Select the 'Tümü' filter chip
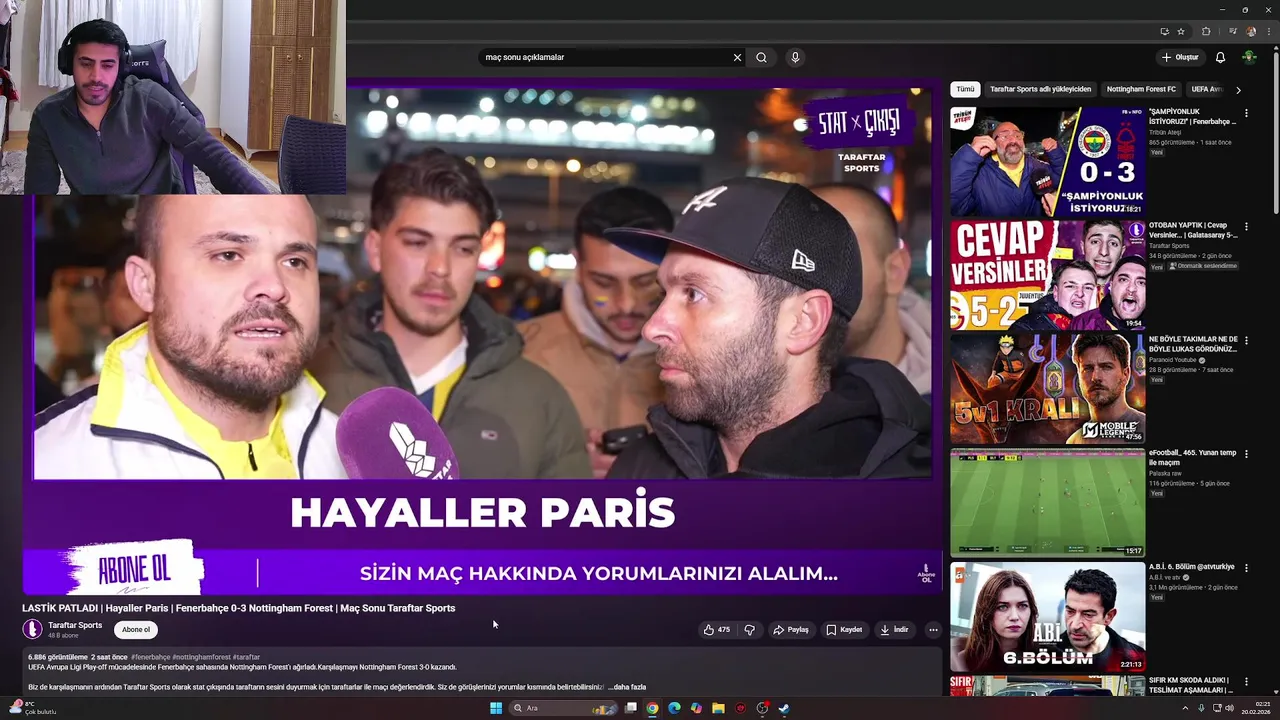The height and width of the screenshot is (720, 1280). tap(965, 89)
